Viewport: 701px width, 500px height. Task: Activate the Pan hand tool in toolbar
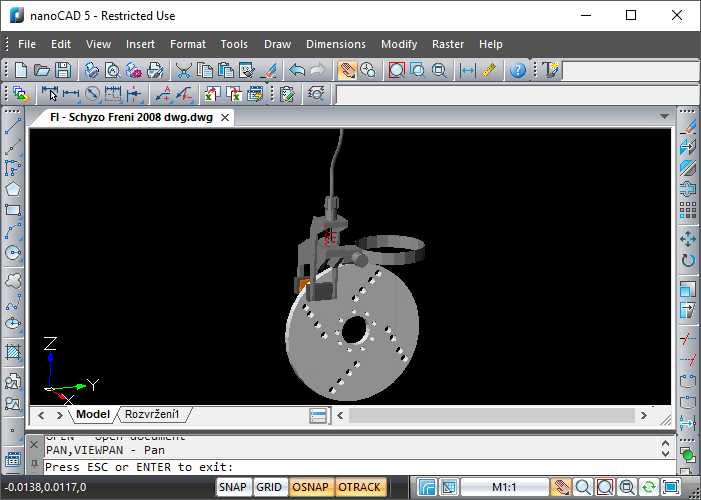click(x=347, y=70)
